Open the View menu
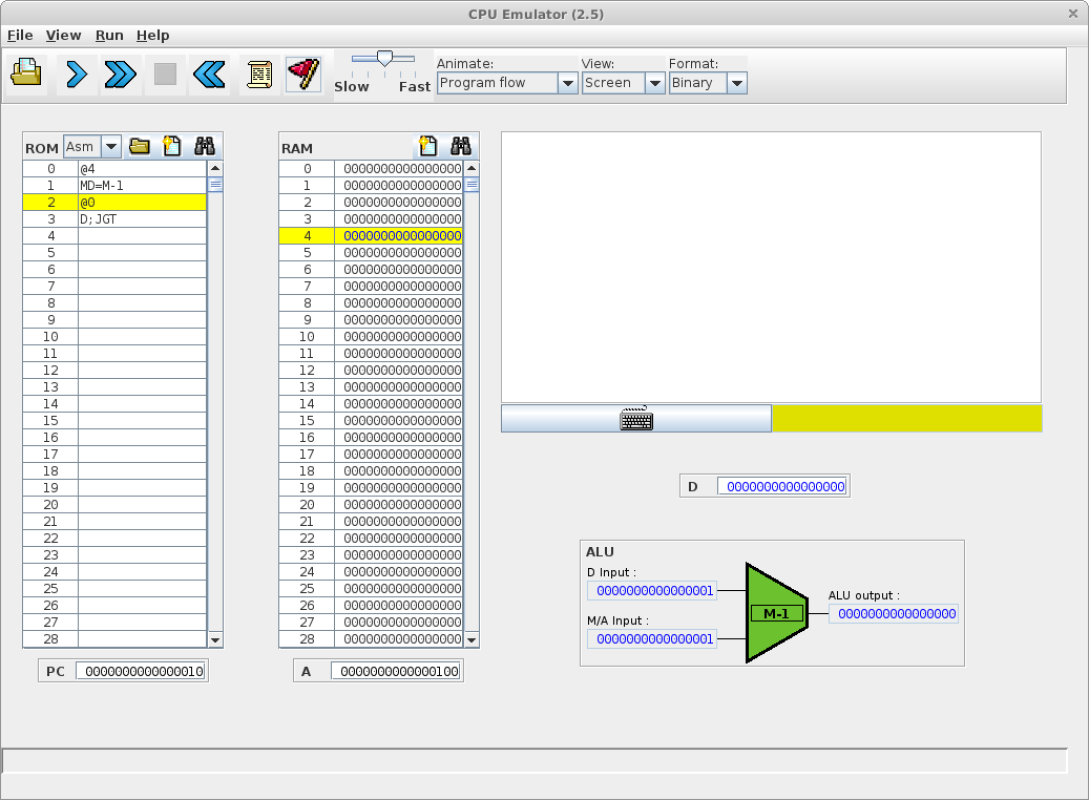This screenshot has width=1089, height=800. tap(63, 35)
